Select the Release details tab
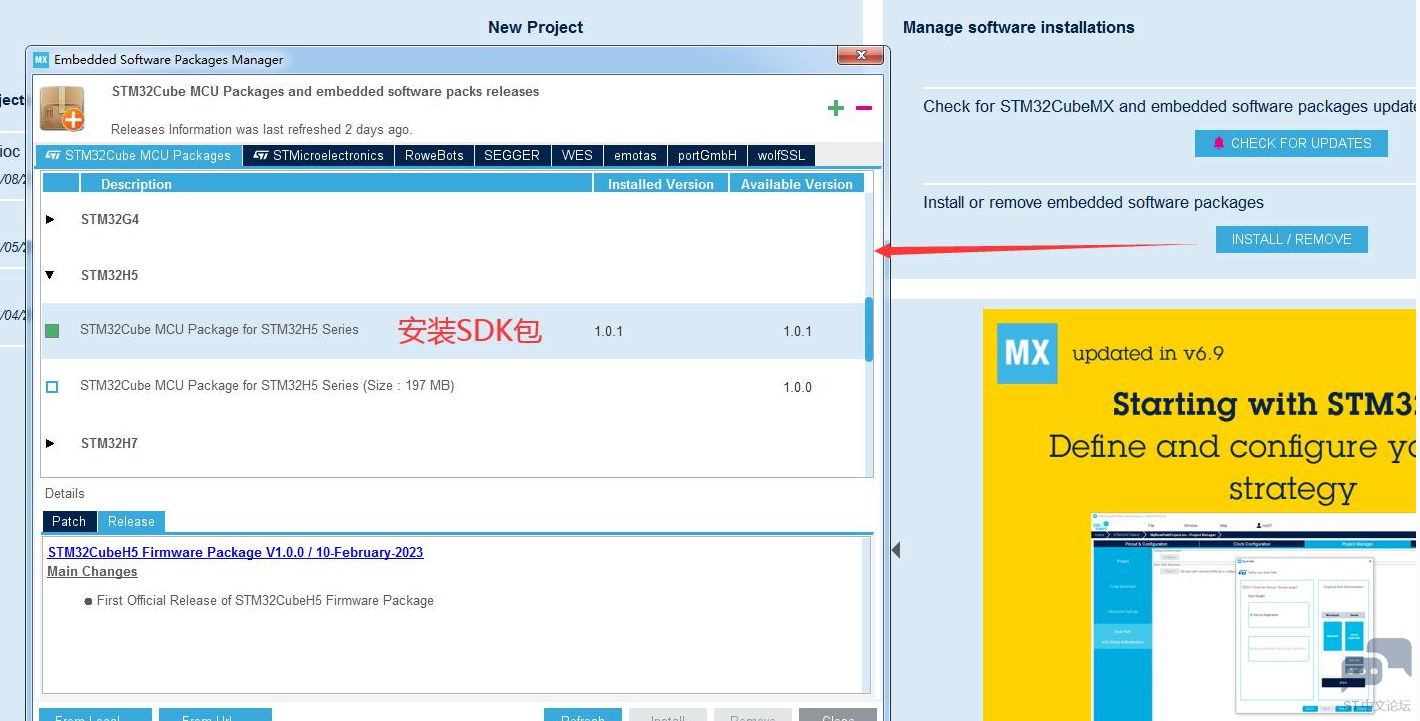This screenshot has width=1420, height=721. point(131,521)
